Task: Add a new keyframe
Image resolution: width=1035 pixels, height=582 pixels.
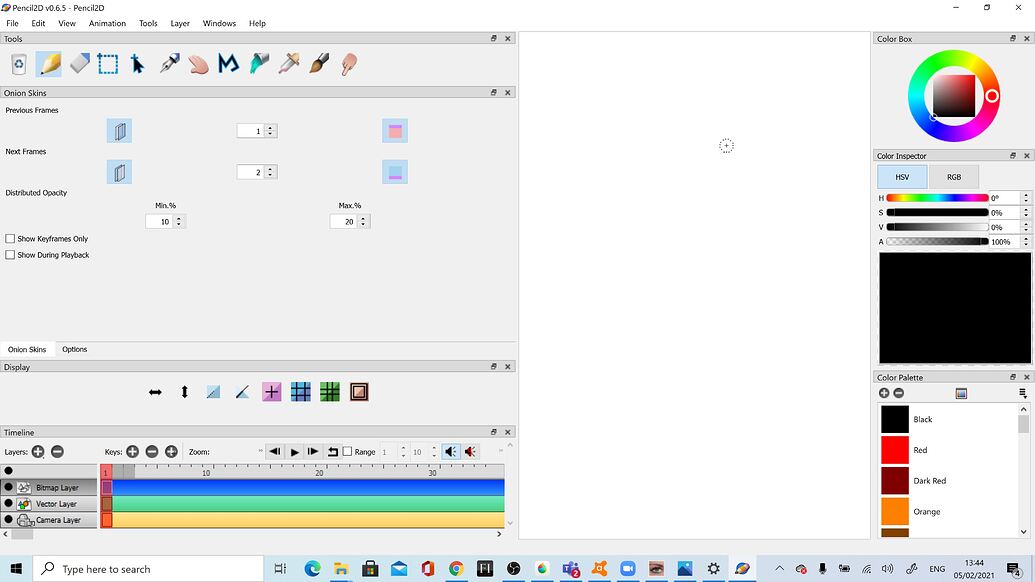Action: click(x=133, y=451)
